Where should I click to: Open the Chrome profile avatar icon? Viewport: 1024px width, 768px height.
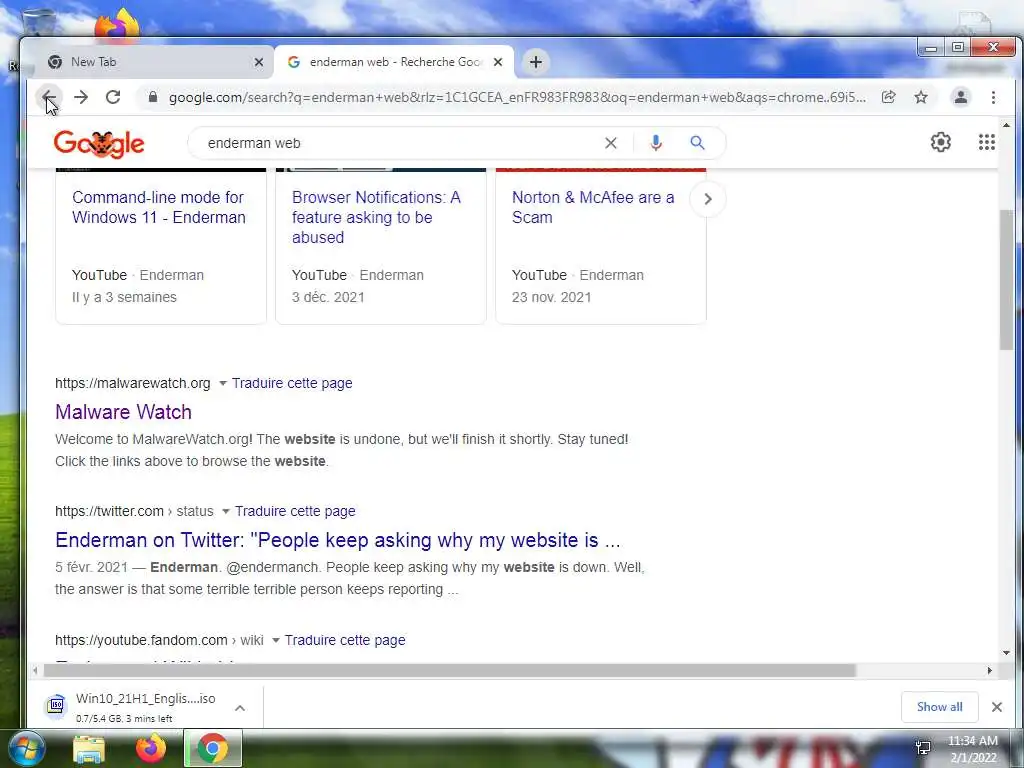(x=961, y=97)
